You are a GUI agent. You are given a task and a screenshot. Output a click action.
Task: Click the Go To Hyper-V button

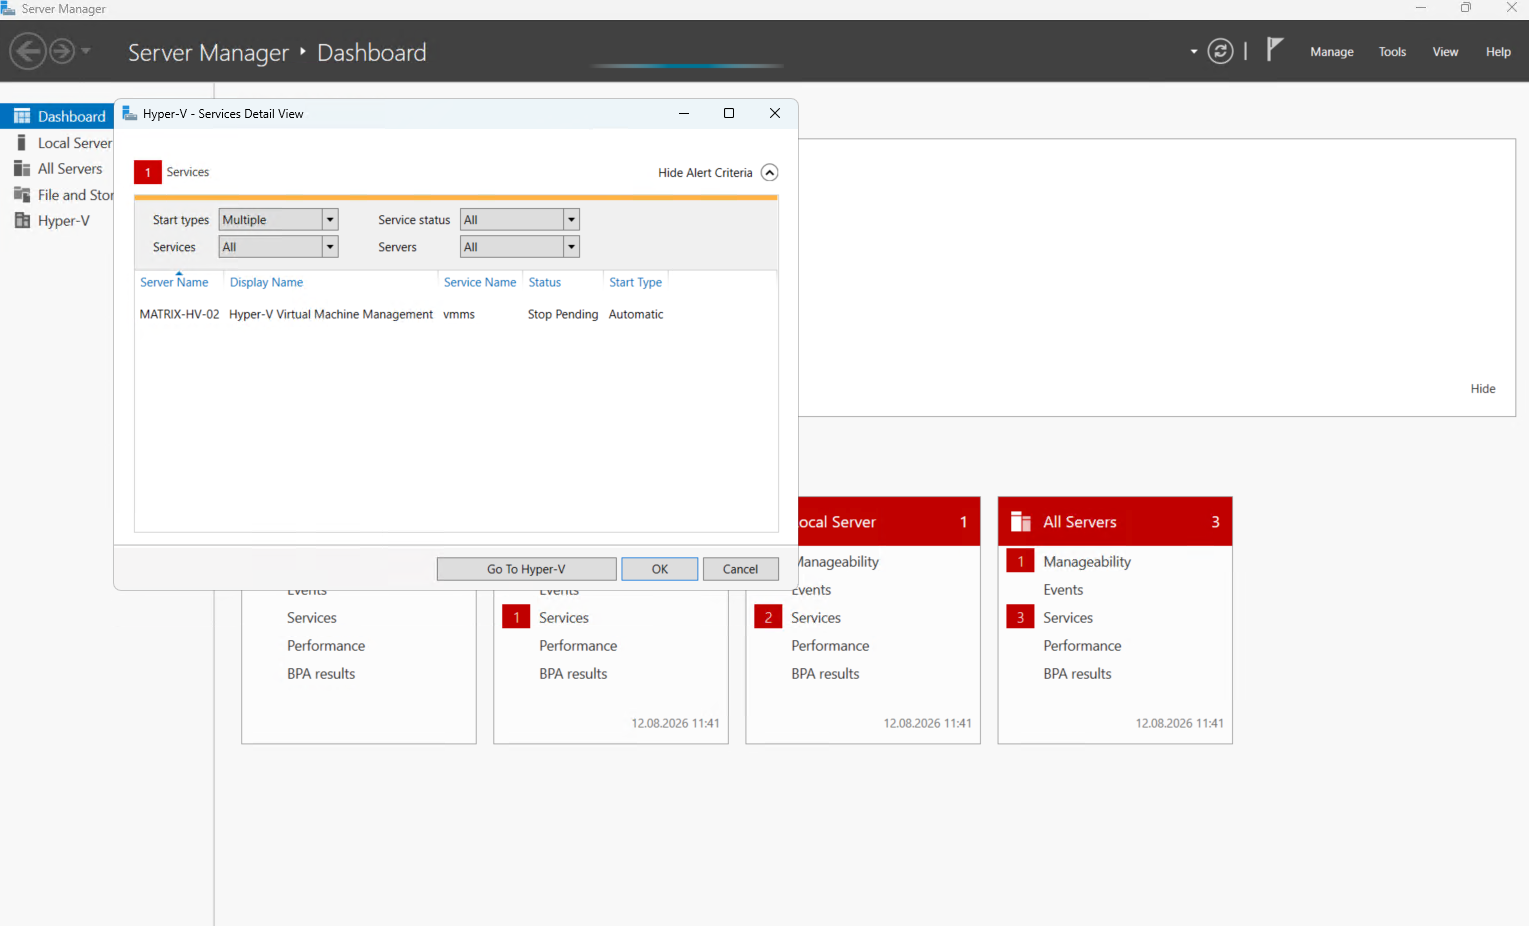point(527,569)
